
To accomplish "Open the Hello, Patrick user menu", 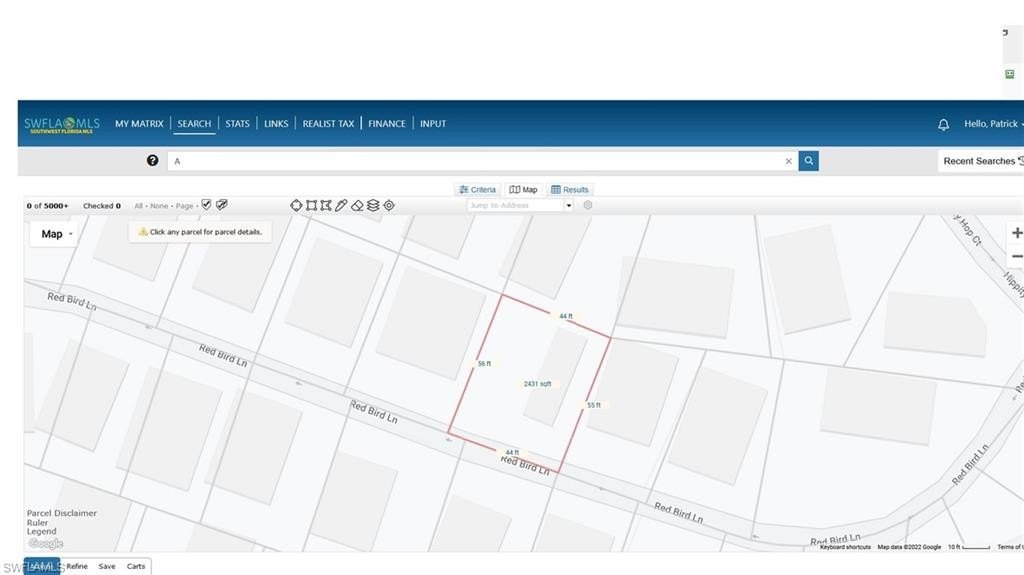I will tap(992, 124).
